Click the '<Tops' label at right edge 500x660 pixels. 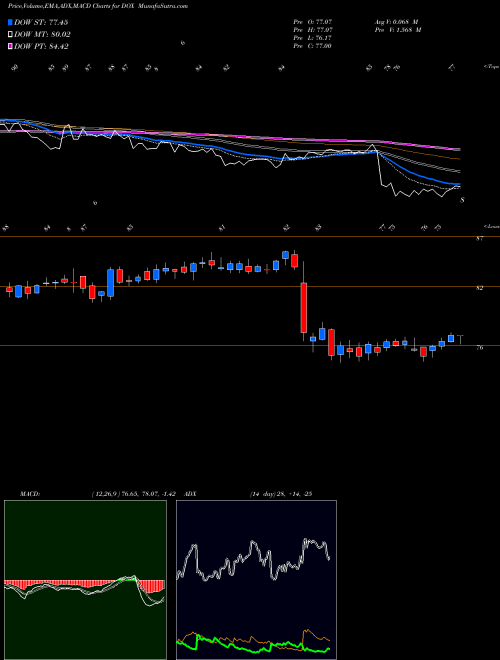pyautogui.click(x=491, y=67)
